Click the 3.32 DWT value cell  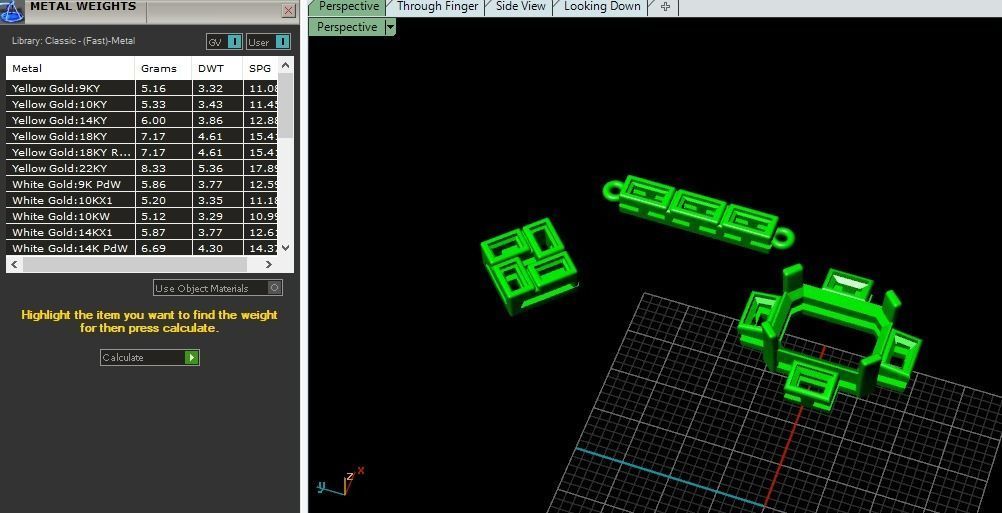pyautogui.click(x=218, y=88)
